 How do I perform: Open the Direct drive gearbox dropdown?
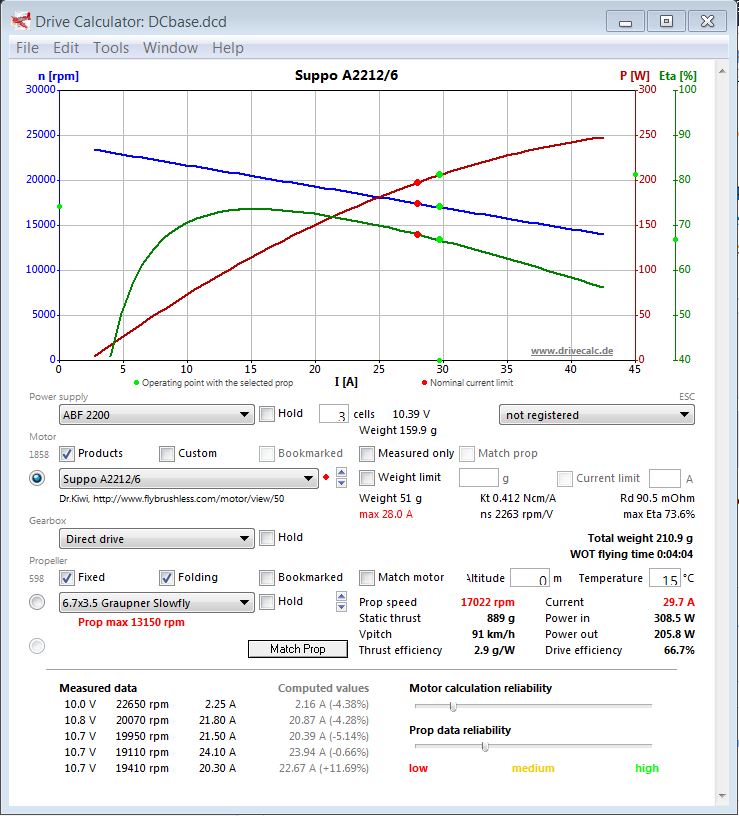(x=156, y=539)
